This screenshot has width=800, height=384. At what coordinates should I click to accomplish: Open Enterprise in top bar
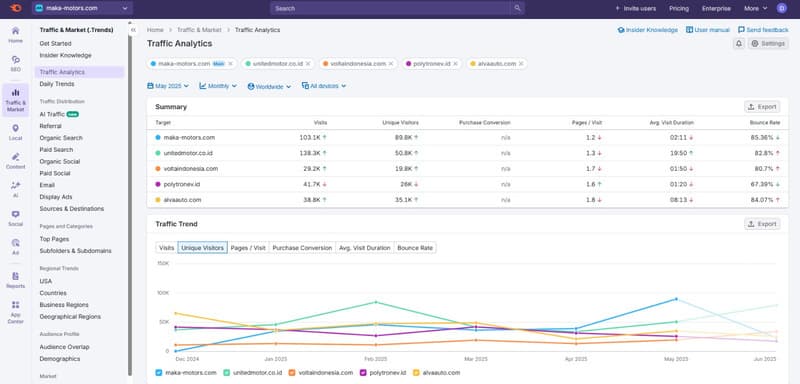click(716, 8)
